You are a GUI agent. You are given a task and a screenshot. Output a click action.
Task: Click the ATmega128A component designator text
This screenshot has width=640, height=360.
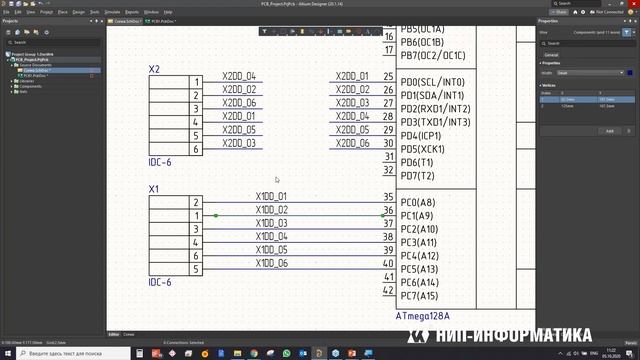point(422,316)
